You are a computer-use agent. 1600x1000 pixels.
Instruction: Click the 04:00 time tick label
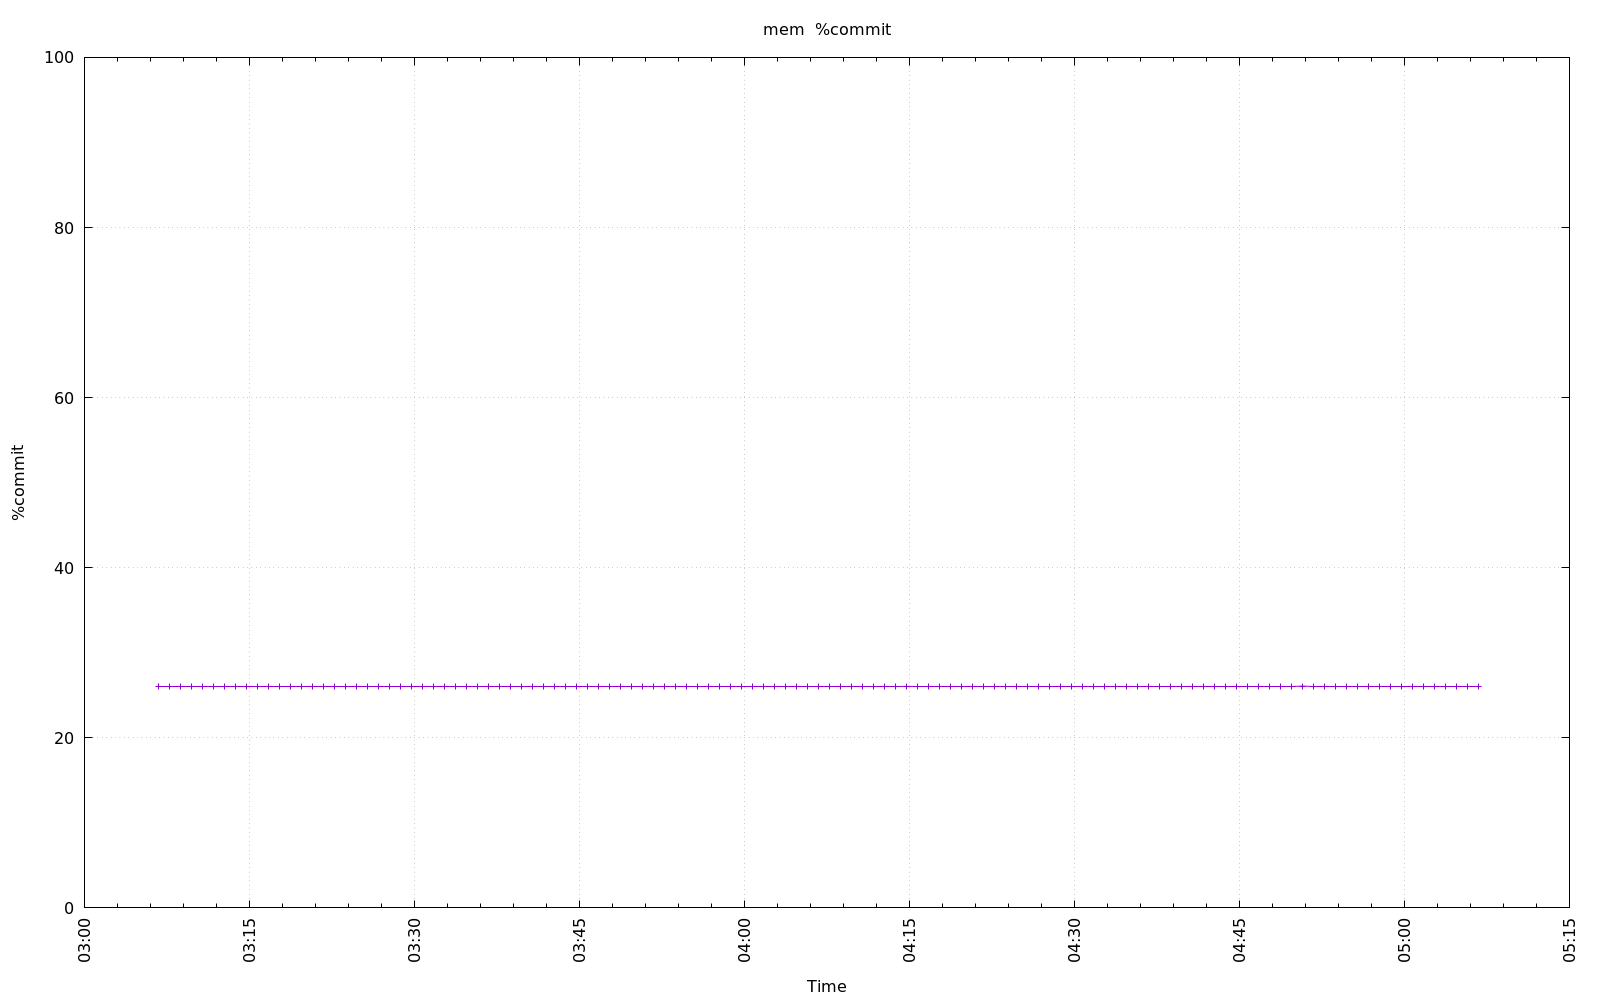(745, 941)
